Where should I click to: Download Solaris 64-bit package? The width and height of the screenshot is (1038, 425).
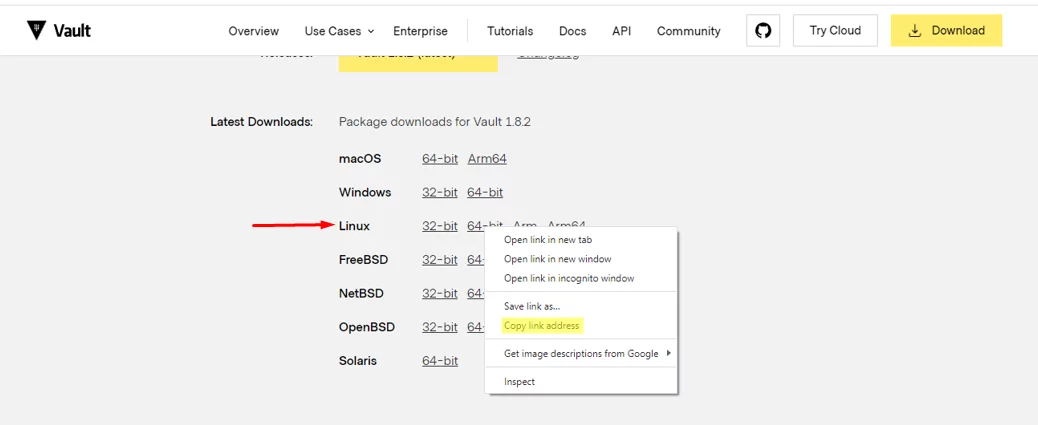point(440,361)
